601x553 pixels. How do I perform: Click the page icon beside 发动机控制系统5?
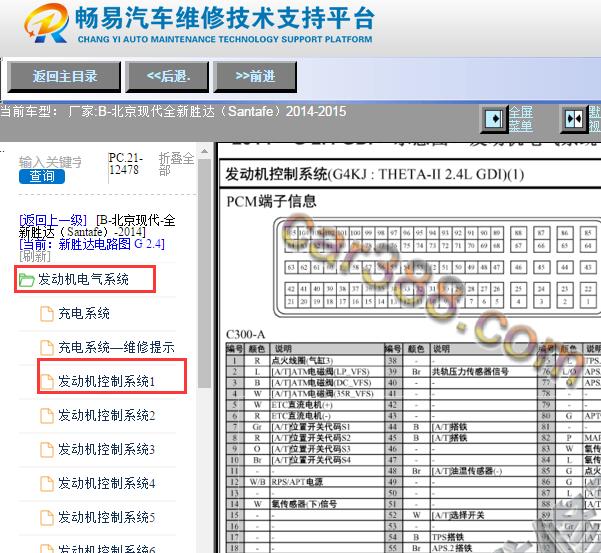coord(47,517)
